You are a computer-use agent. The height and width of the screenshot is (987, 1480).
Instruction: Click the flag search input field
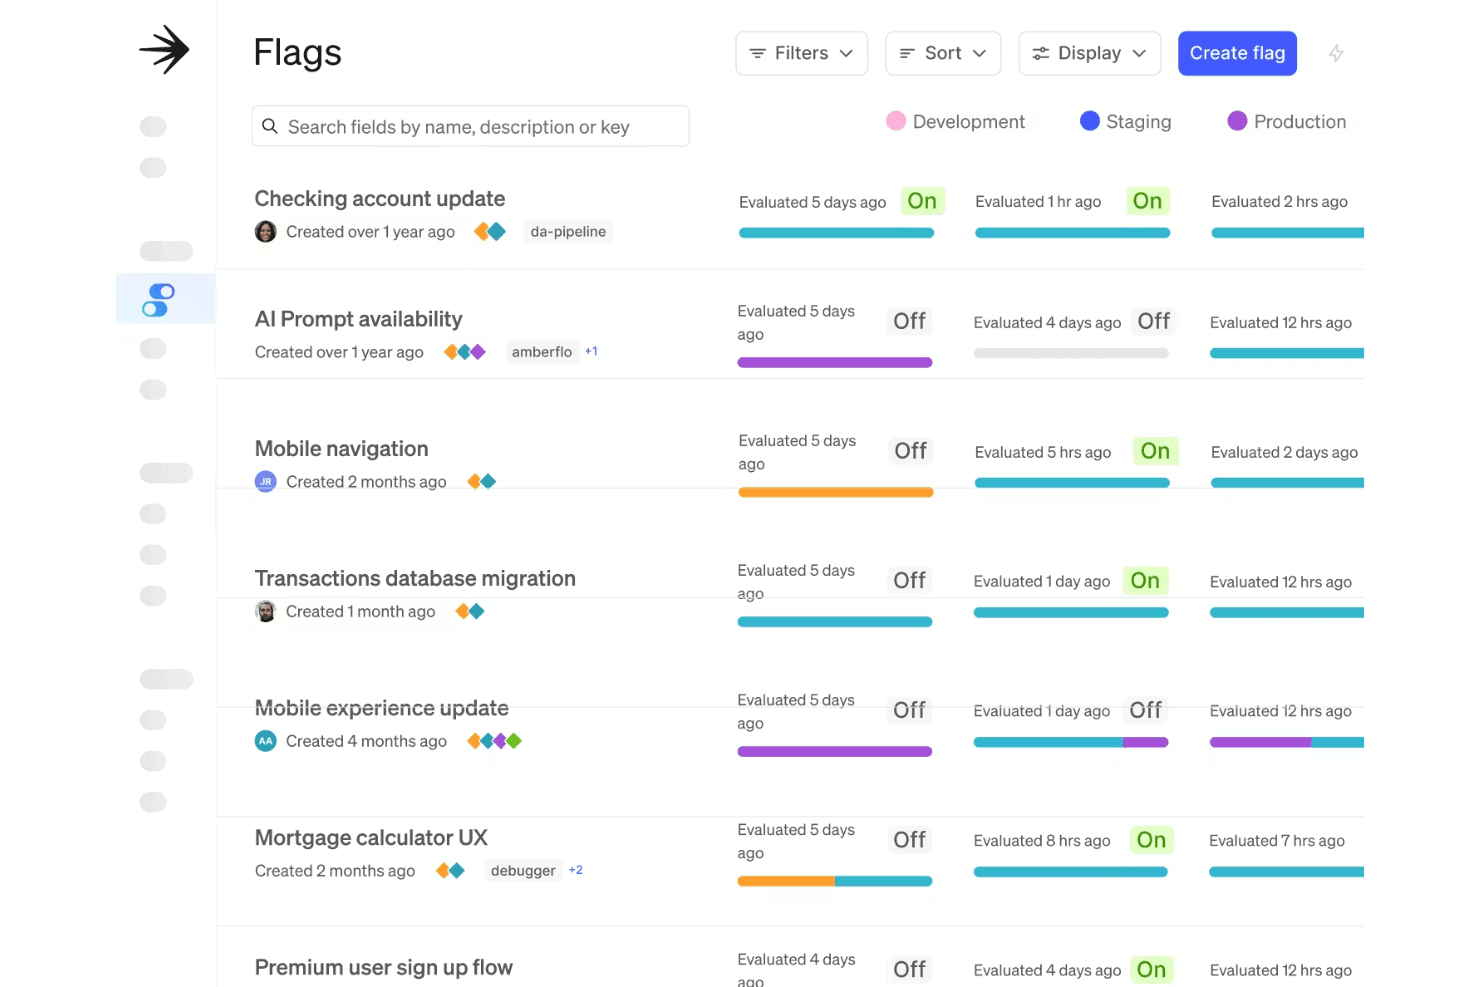(470, 126)
